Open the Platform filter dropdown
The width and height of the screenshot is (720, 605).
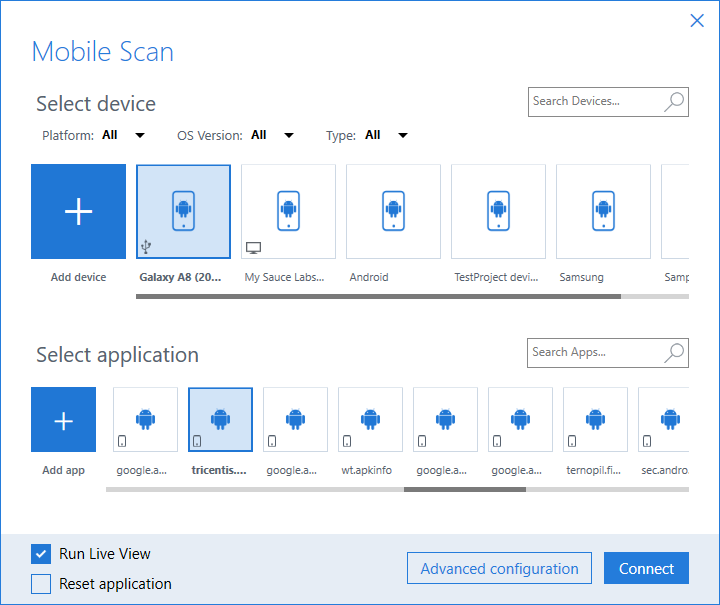(x=139, y=135)
